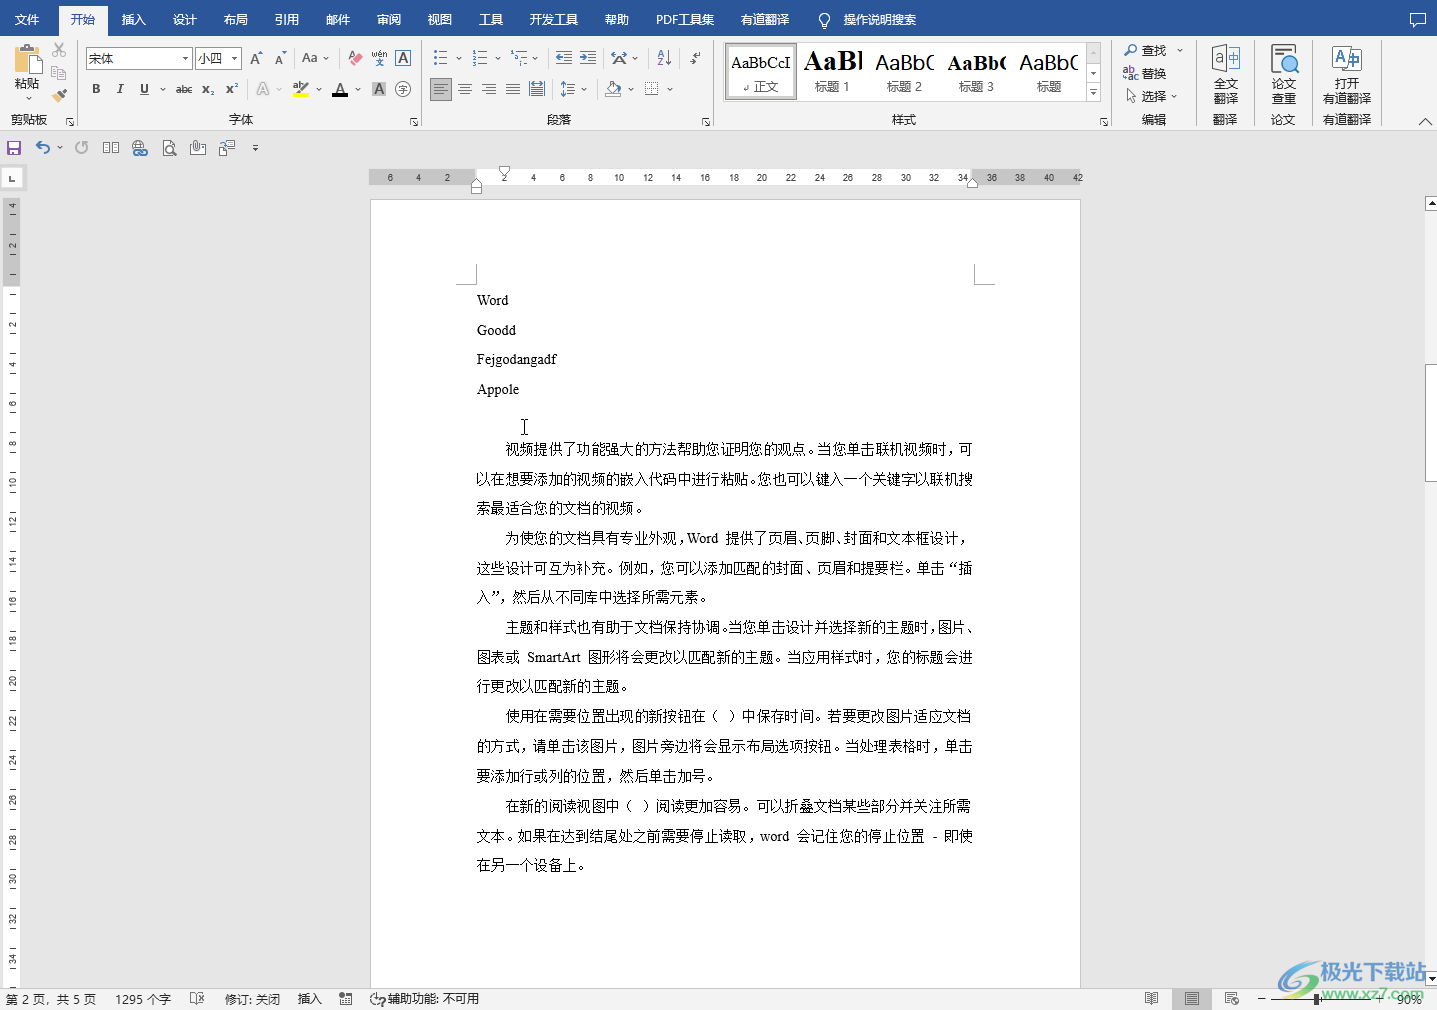This screenshot has width=1437, height=1010.
Task: Toggle underline formatting
Action: [x=144, y=89]
